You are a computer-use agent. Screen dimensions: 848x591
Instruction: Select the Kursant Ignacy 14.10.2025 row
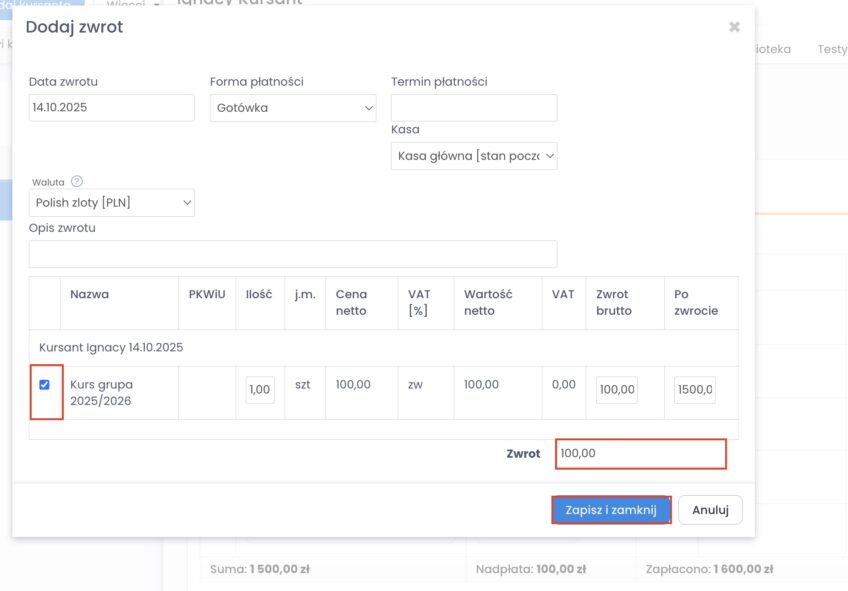(111, 348)
